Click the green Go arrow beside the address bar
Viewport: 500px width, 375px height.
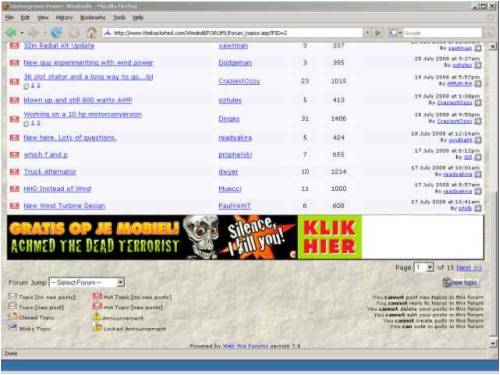click(x=378, y=33)
